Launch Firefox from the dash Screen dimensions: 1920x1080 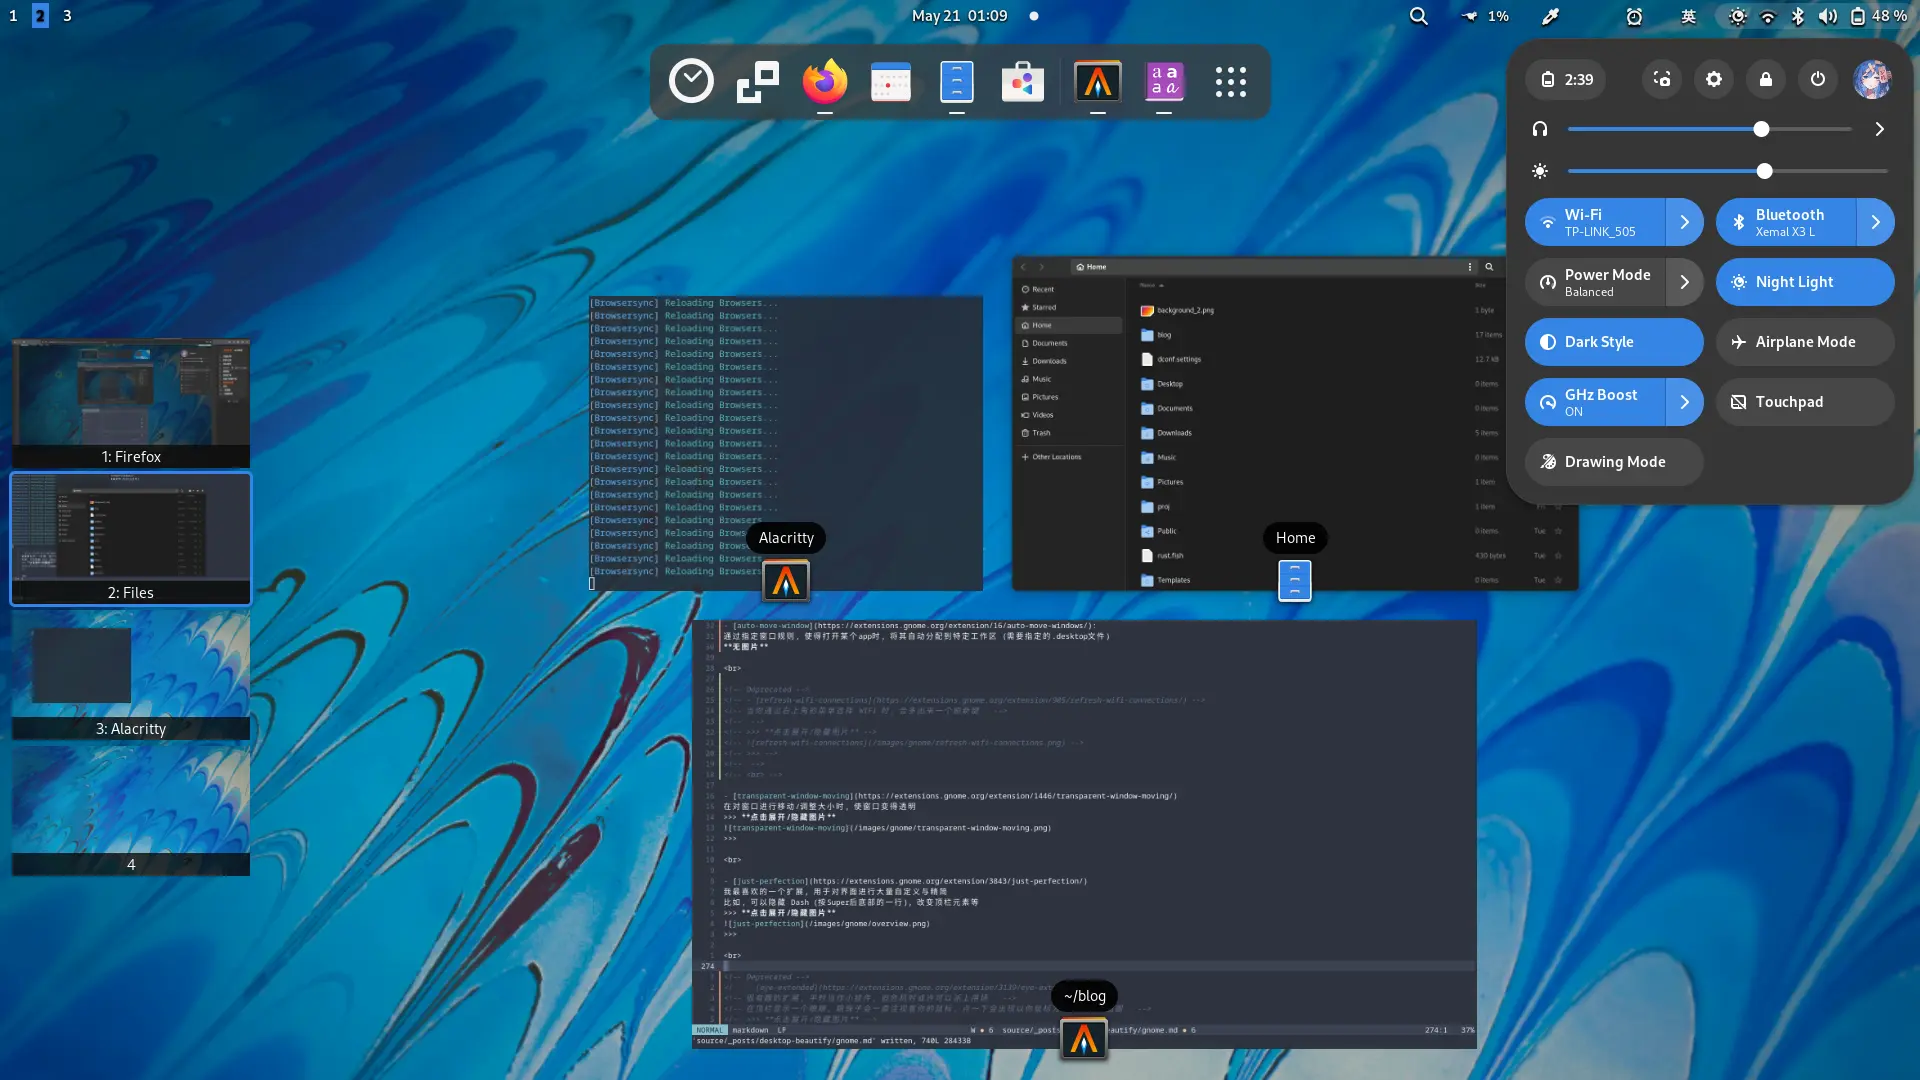point(824,82)
